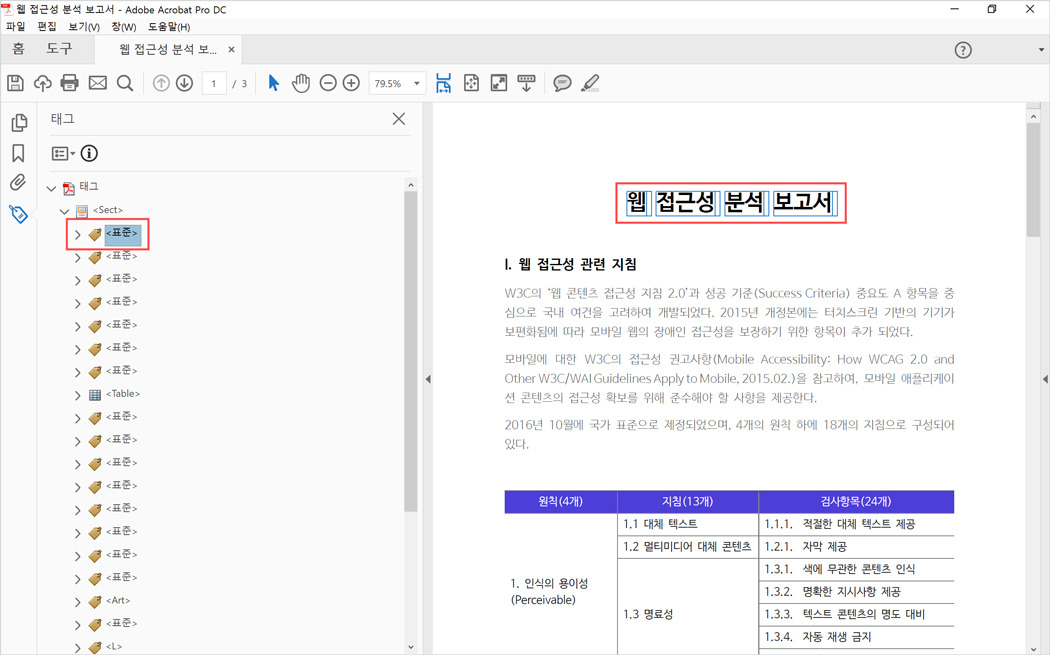
Task: Open the Tags panel options menu
Action: point(61,153)
